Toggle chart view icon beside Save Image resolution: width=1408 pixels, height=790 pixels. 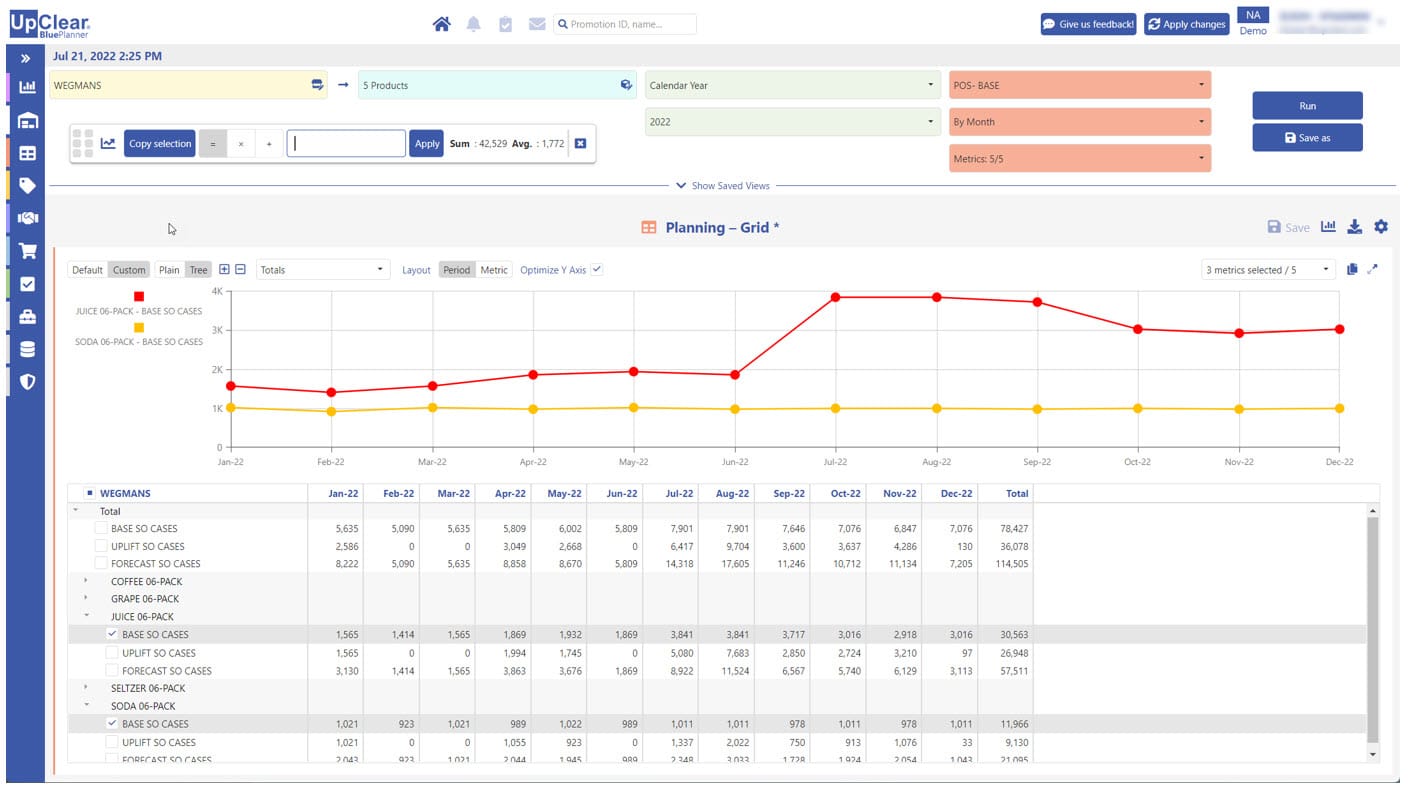pyautogui.click(x=1328, y=227)
